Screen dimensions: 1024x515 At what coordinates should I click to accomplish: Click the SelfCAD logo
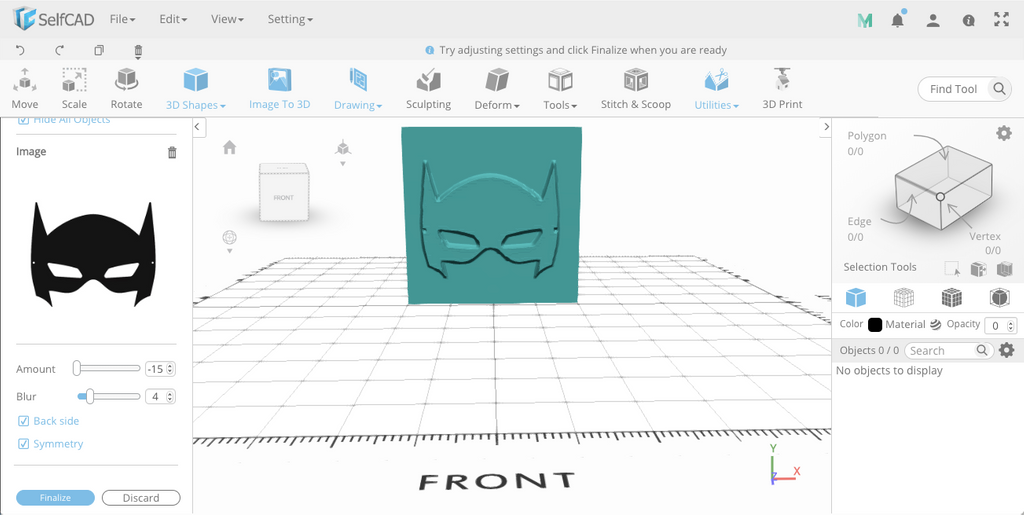tap(54, 19)
